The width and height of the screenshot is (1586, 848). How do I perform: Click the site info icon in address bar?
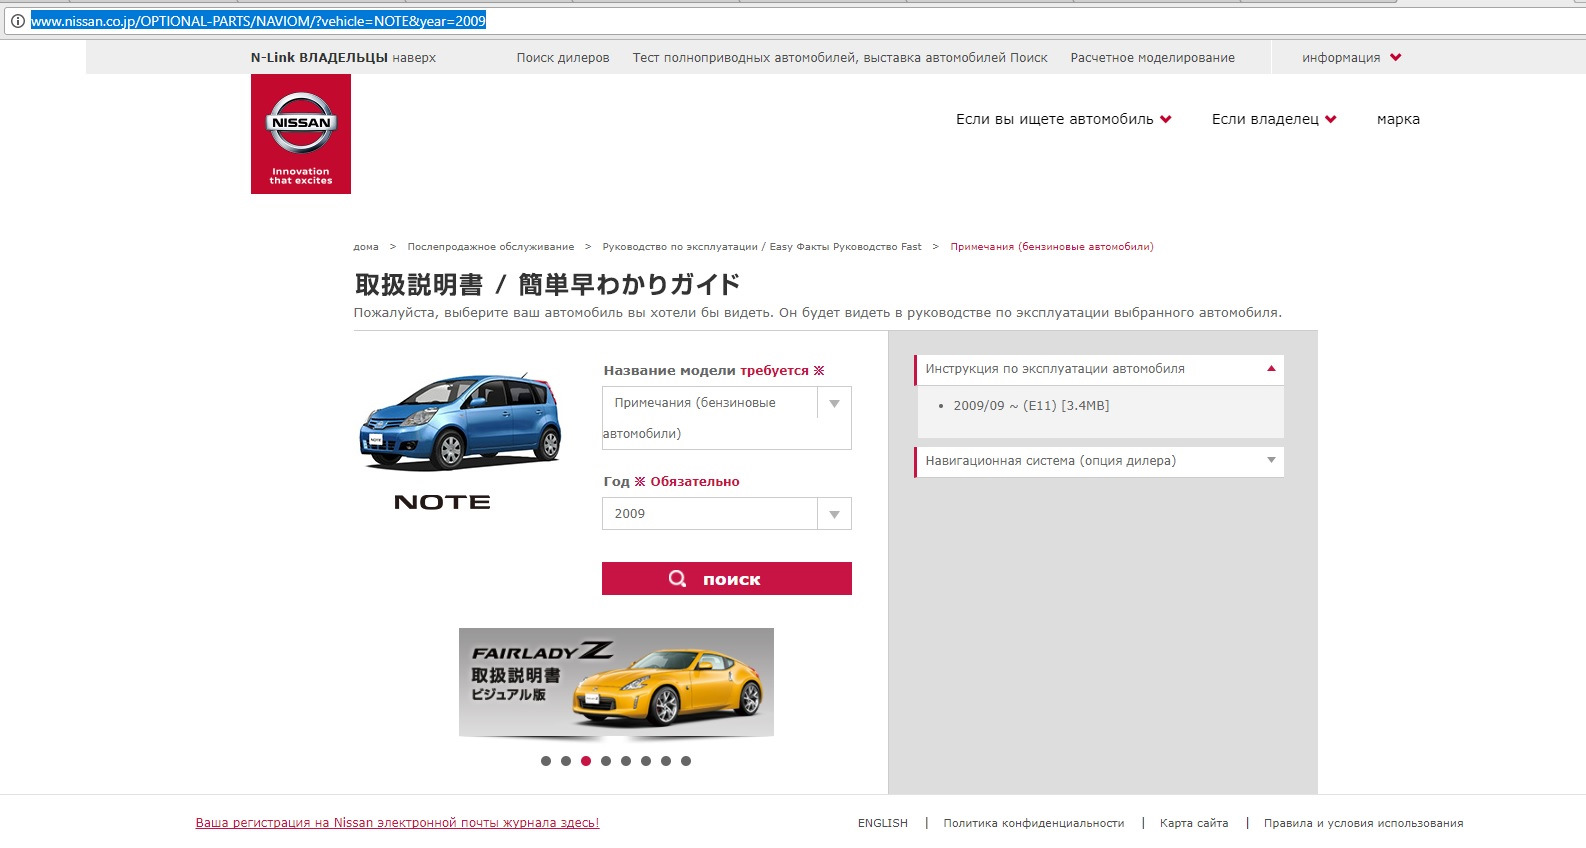pyautogui.click(x=17, y=21)
